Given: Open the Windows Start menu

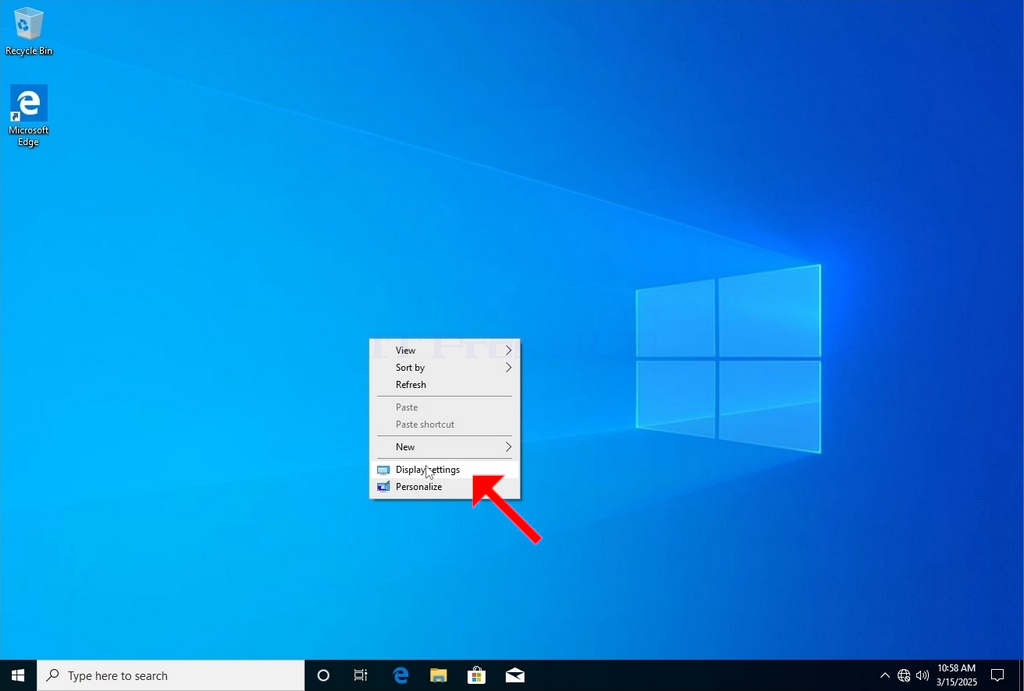Looking at the screenshot, I should [18, 675].
